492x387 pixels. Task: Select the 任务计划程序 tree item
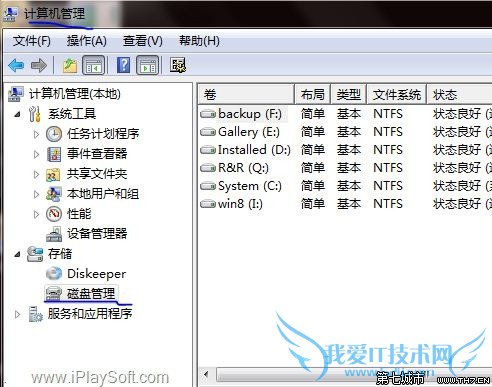click(x=103, y=134)
